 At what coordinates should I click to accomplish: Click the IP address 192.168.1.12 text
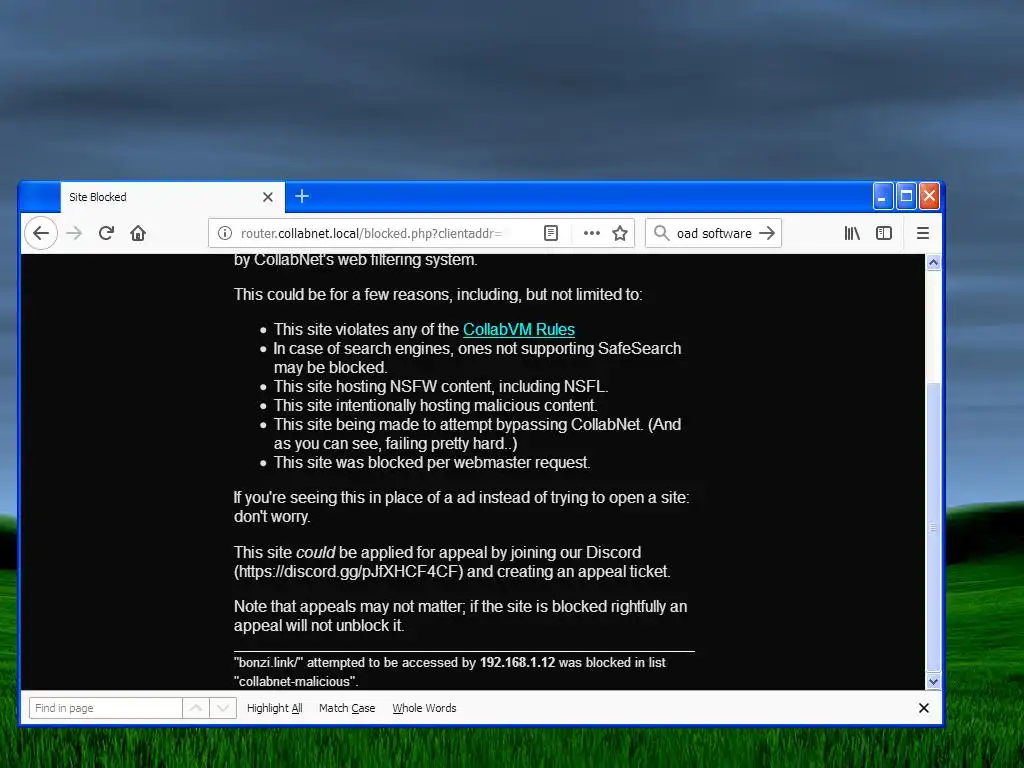coord(517,662)
